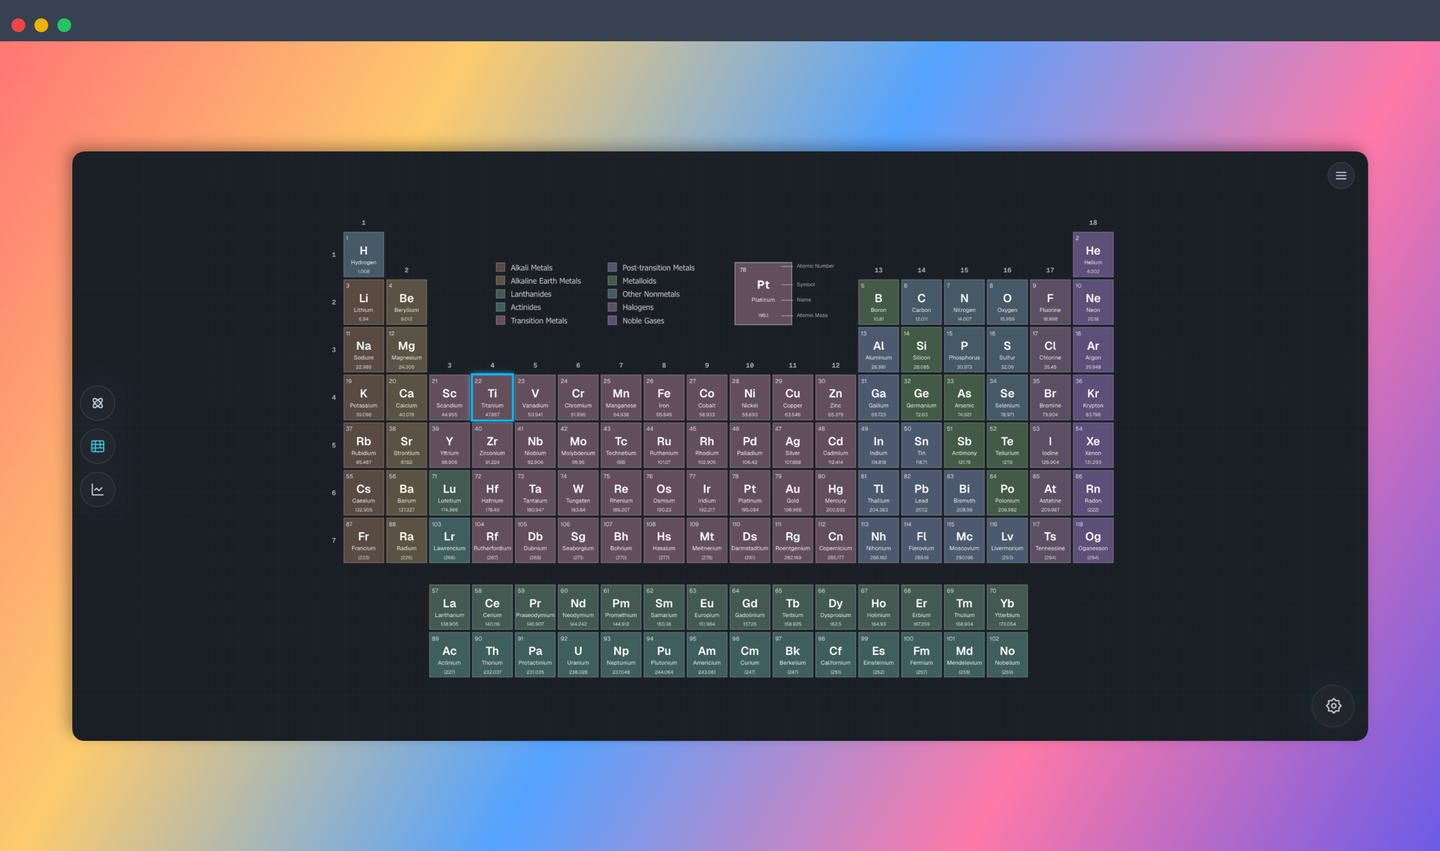
Task: Select the Hydrogen element tile
Action: (363, 254)
